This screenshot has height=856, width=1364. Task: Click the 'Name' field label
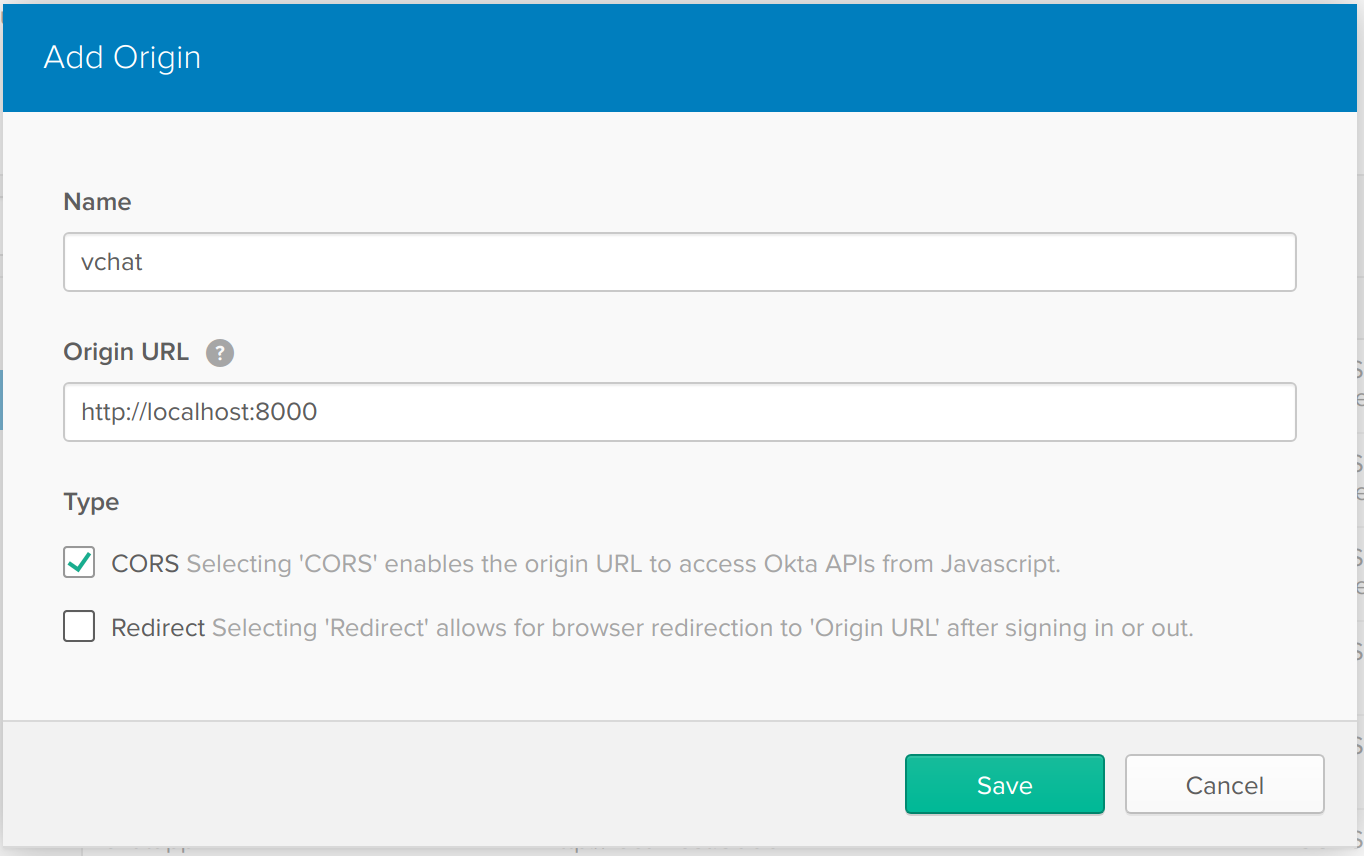(97, 202)
